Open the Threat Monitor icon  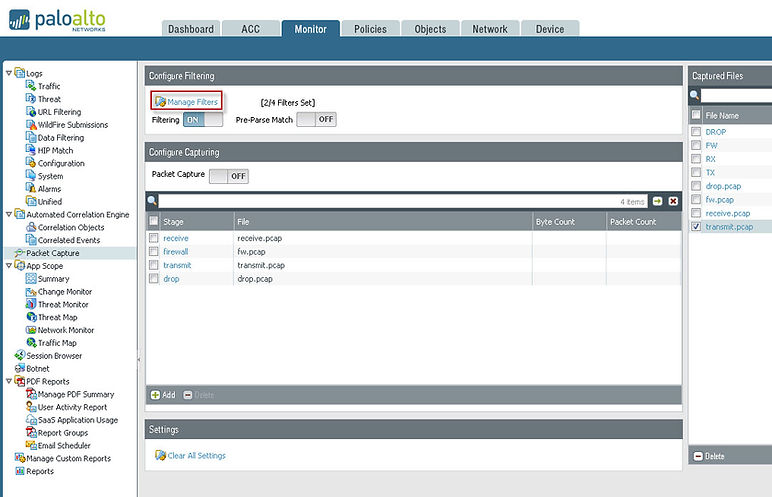tap(31, 304)
